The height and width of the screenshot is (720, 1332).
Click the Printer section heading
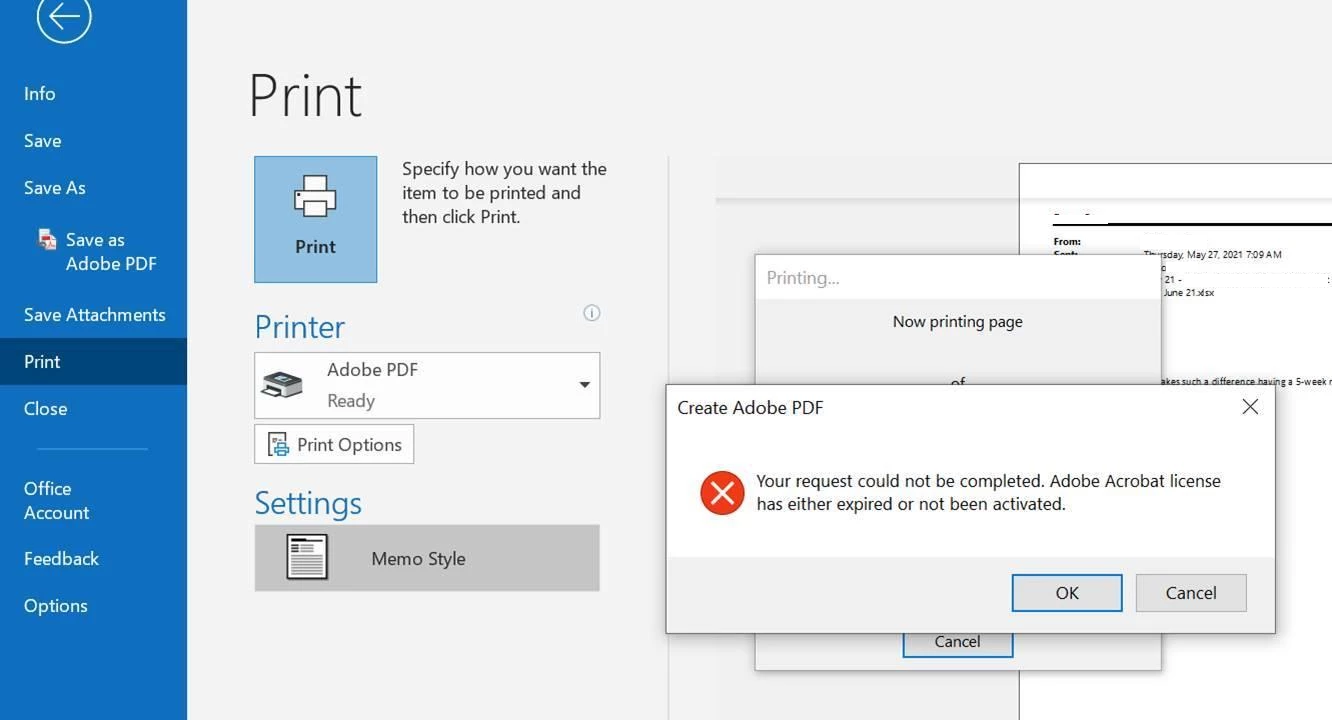[300, 327]
